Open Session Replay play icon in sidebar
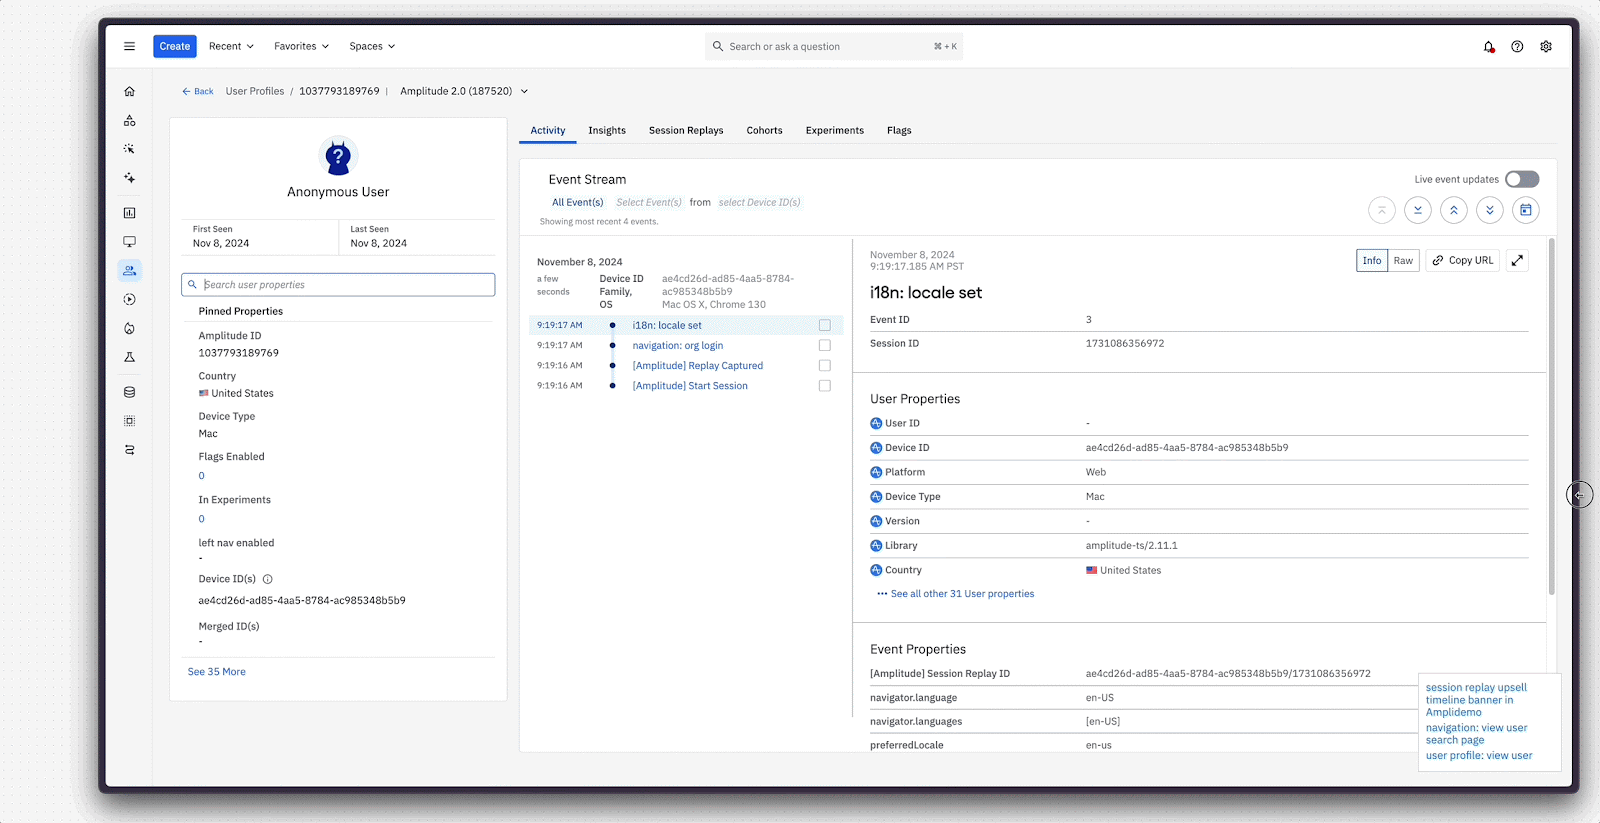Viewport: 1600px width, 823px height. 129,300
